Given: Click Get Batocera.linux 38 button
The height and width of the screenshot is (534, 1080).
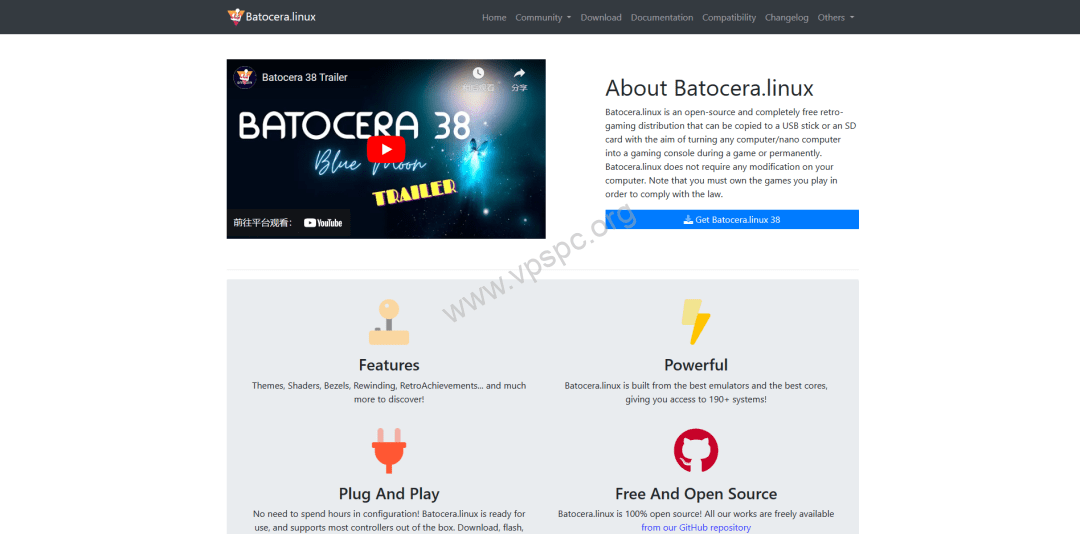Looking at the screenshot, I should coord(731,220).
